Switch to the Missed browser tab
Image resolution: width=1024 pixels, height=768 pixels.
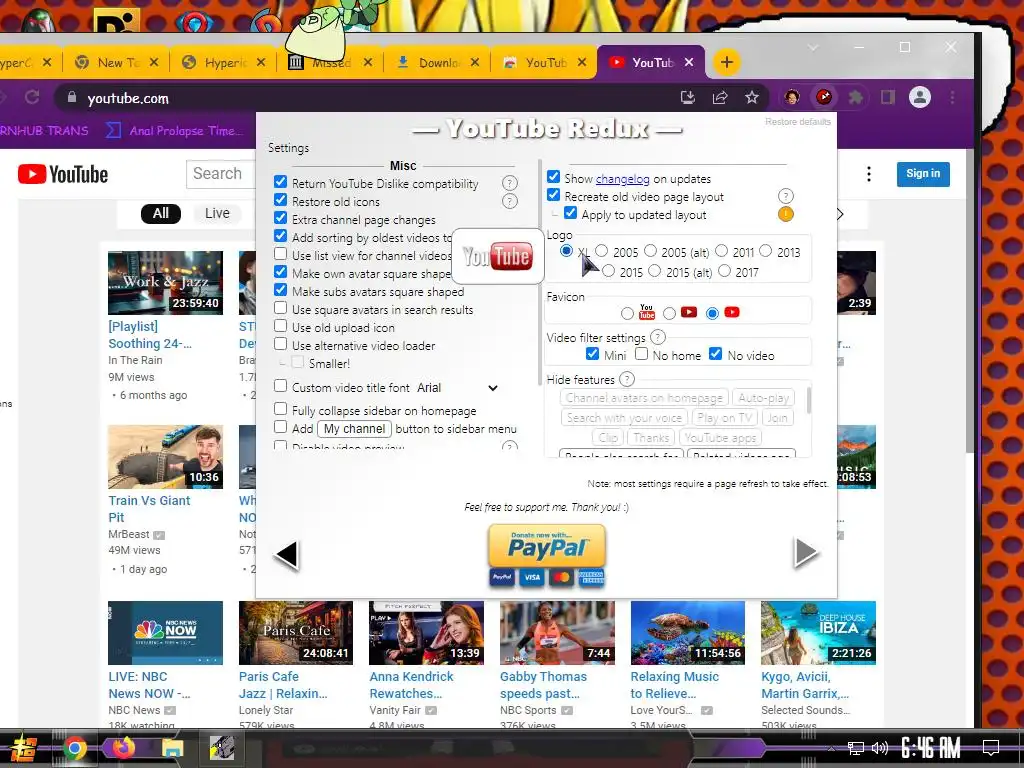pos(332,62)
